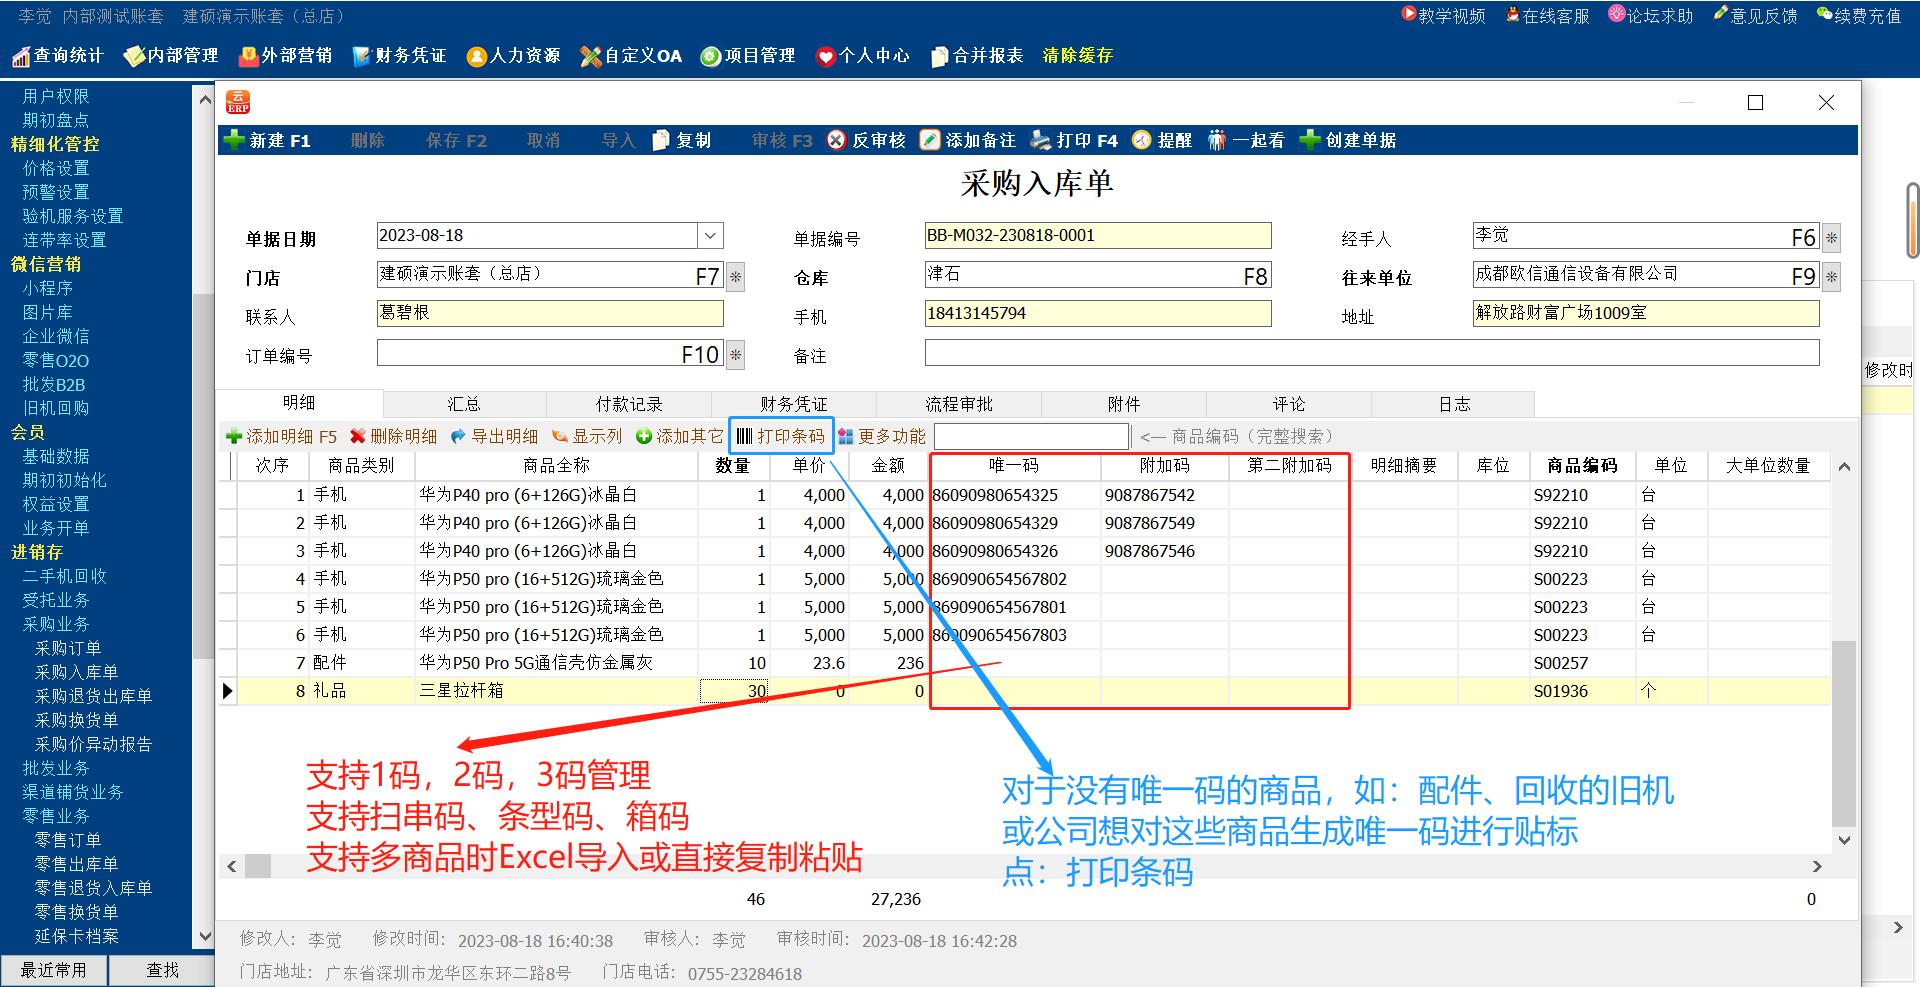Viewport: 1920px width, 987px height.
Task: Click the 导出明细 arrow icon
Action: point(459,436)
